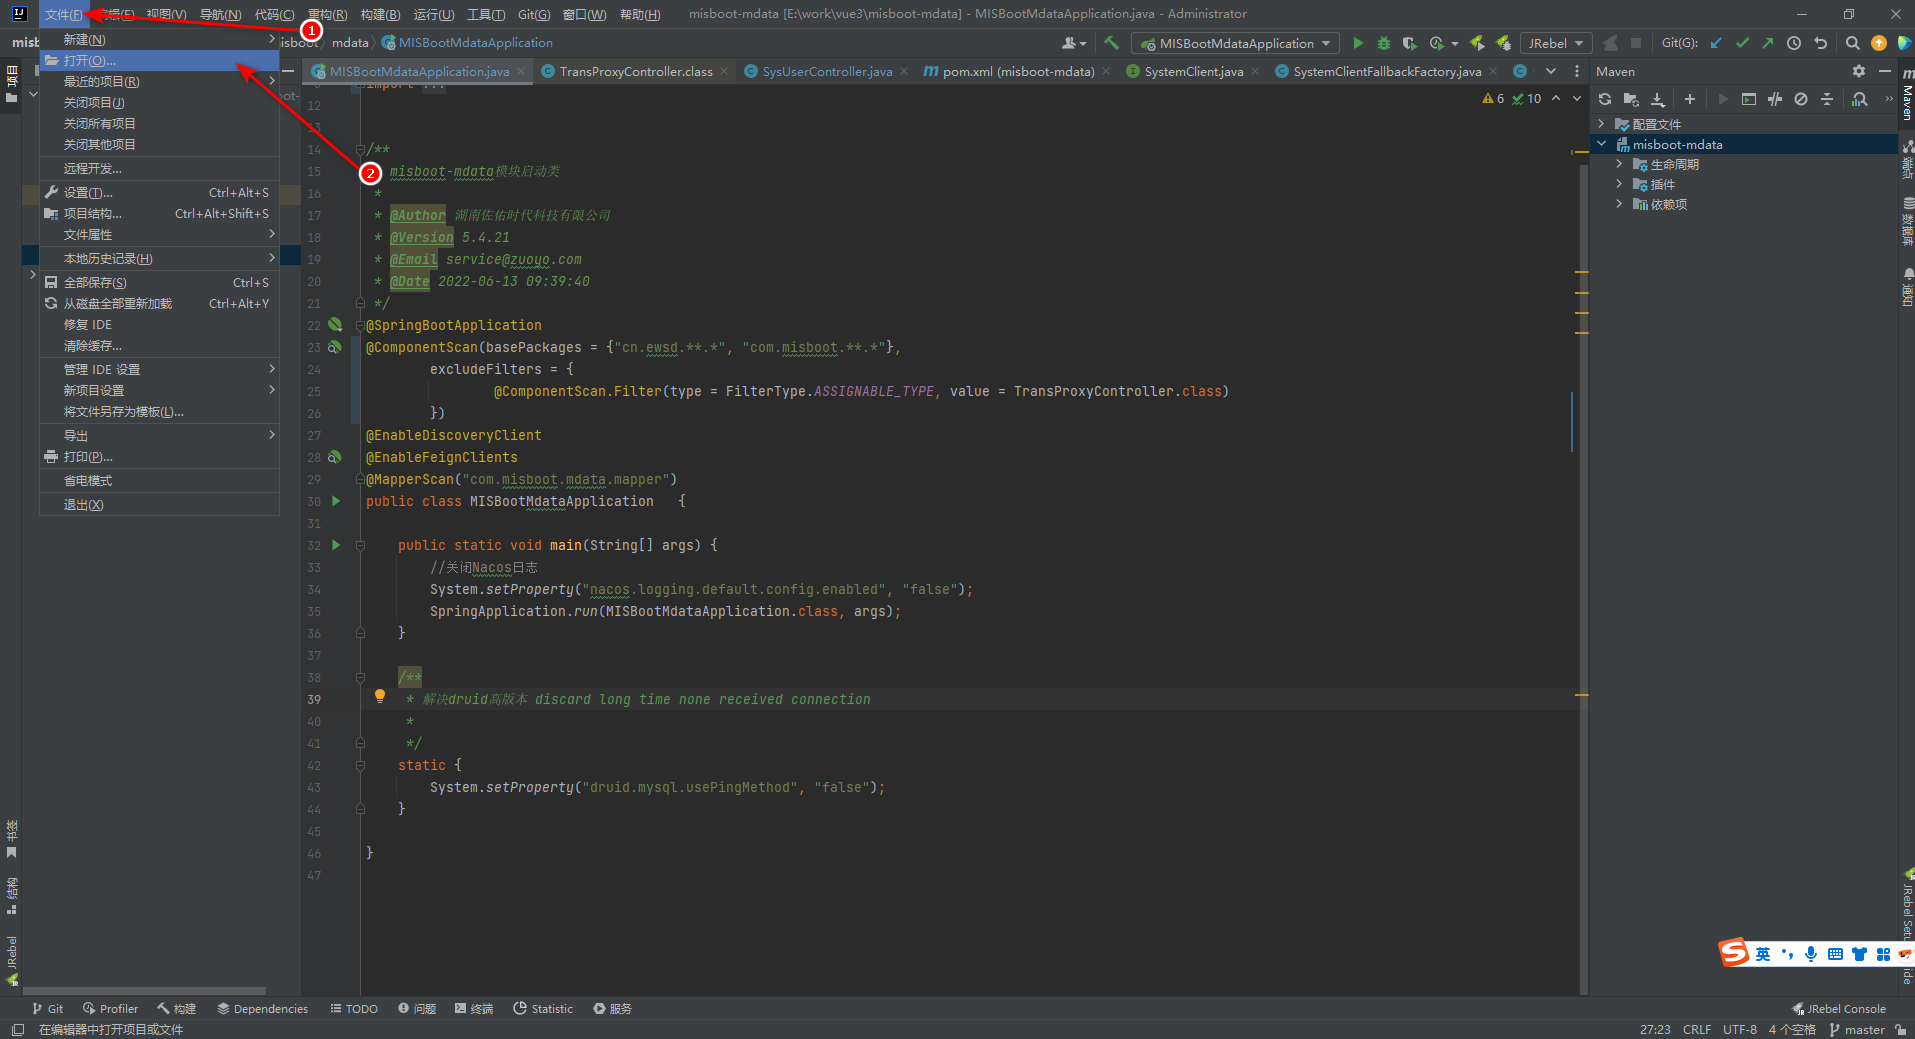Open the profiler run options dropdown arrow
The image size is (1915, 1039).
(1454, 44)
